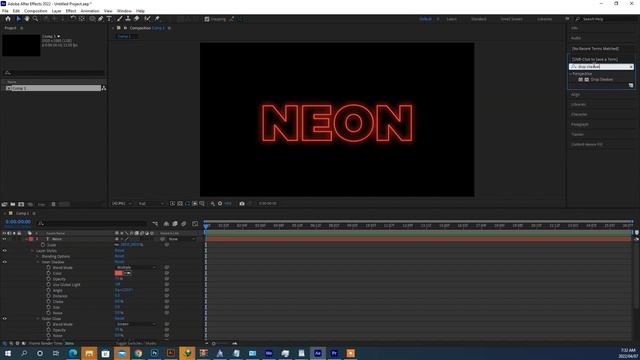Select the Pen tool
Screen dimensions: 640x360
pos(101,19)
